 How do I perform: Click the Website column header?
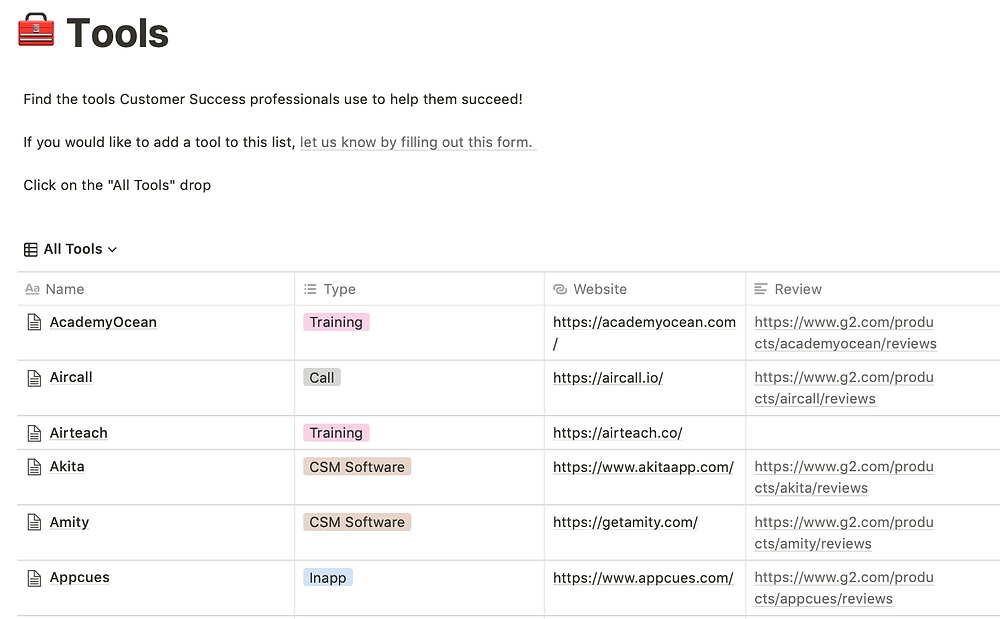(x=645, y=289)
